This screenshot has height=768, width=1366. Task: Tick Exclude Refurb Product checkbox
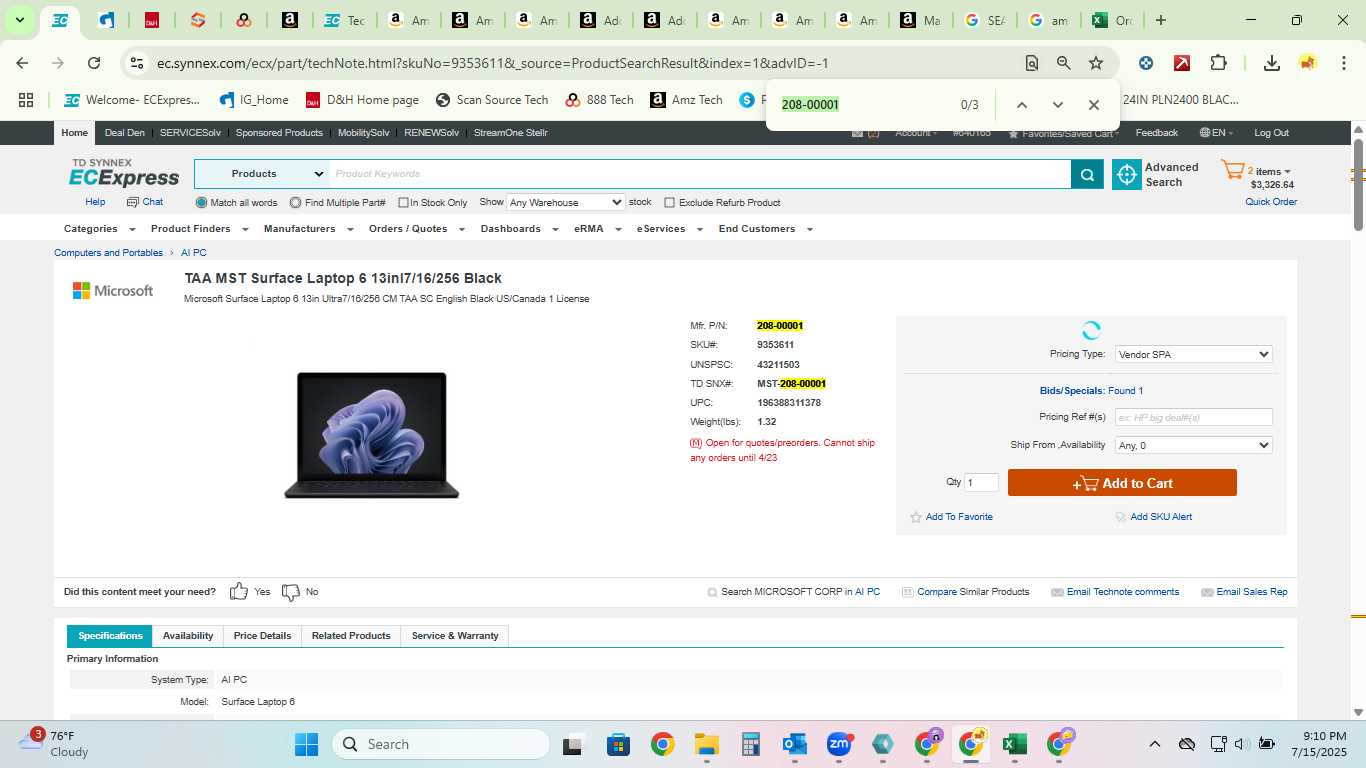point(670,203)
